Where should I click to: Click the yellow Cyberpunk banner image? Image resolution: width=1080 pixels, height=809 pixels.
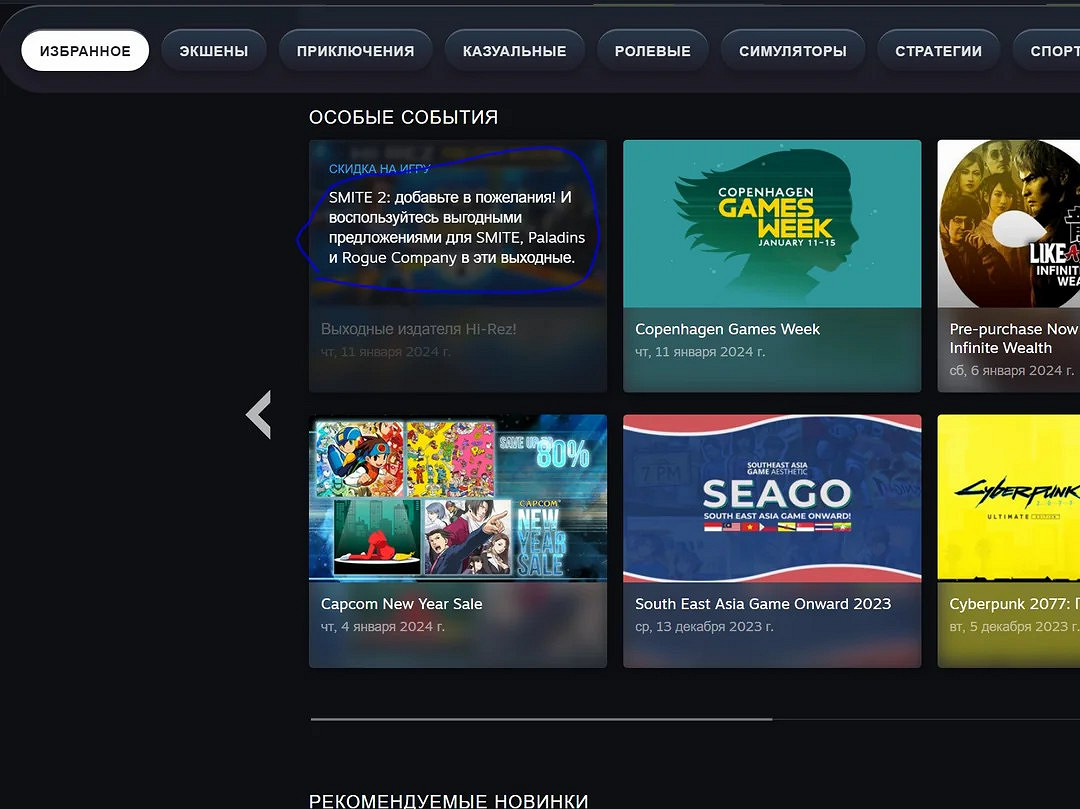coord(1008,497)
